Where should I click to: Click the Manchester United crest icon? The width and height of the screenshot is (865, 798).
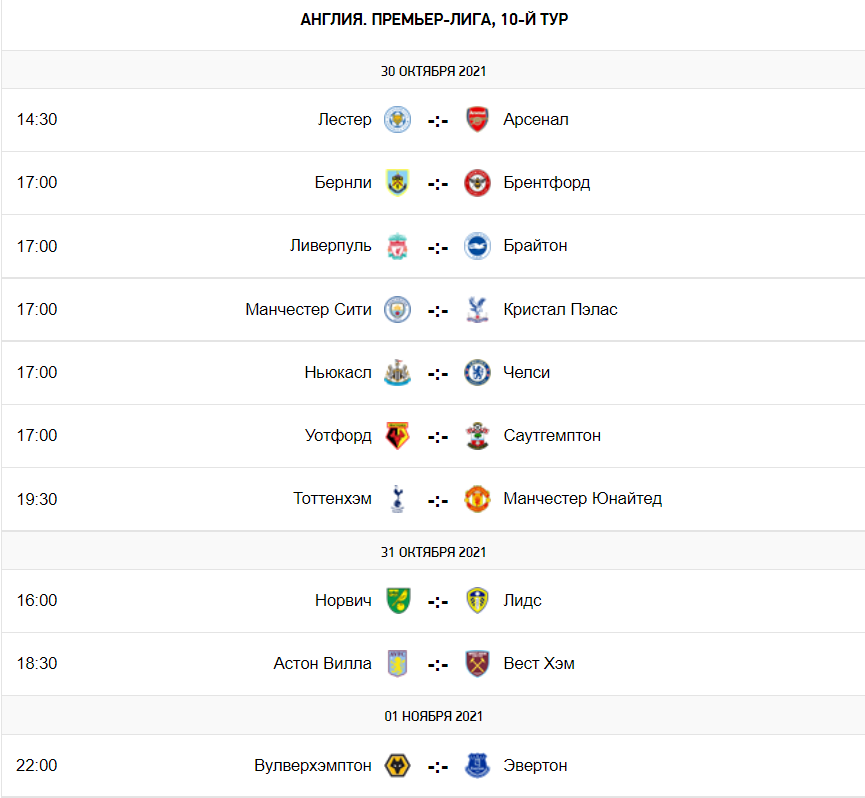pos(478,498)
